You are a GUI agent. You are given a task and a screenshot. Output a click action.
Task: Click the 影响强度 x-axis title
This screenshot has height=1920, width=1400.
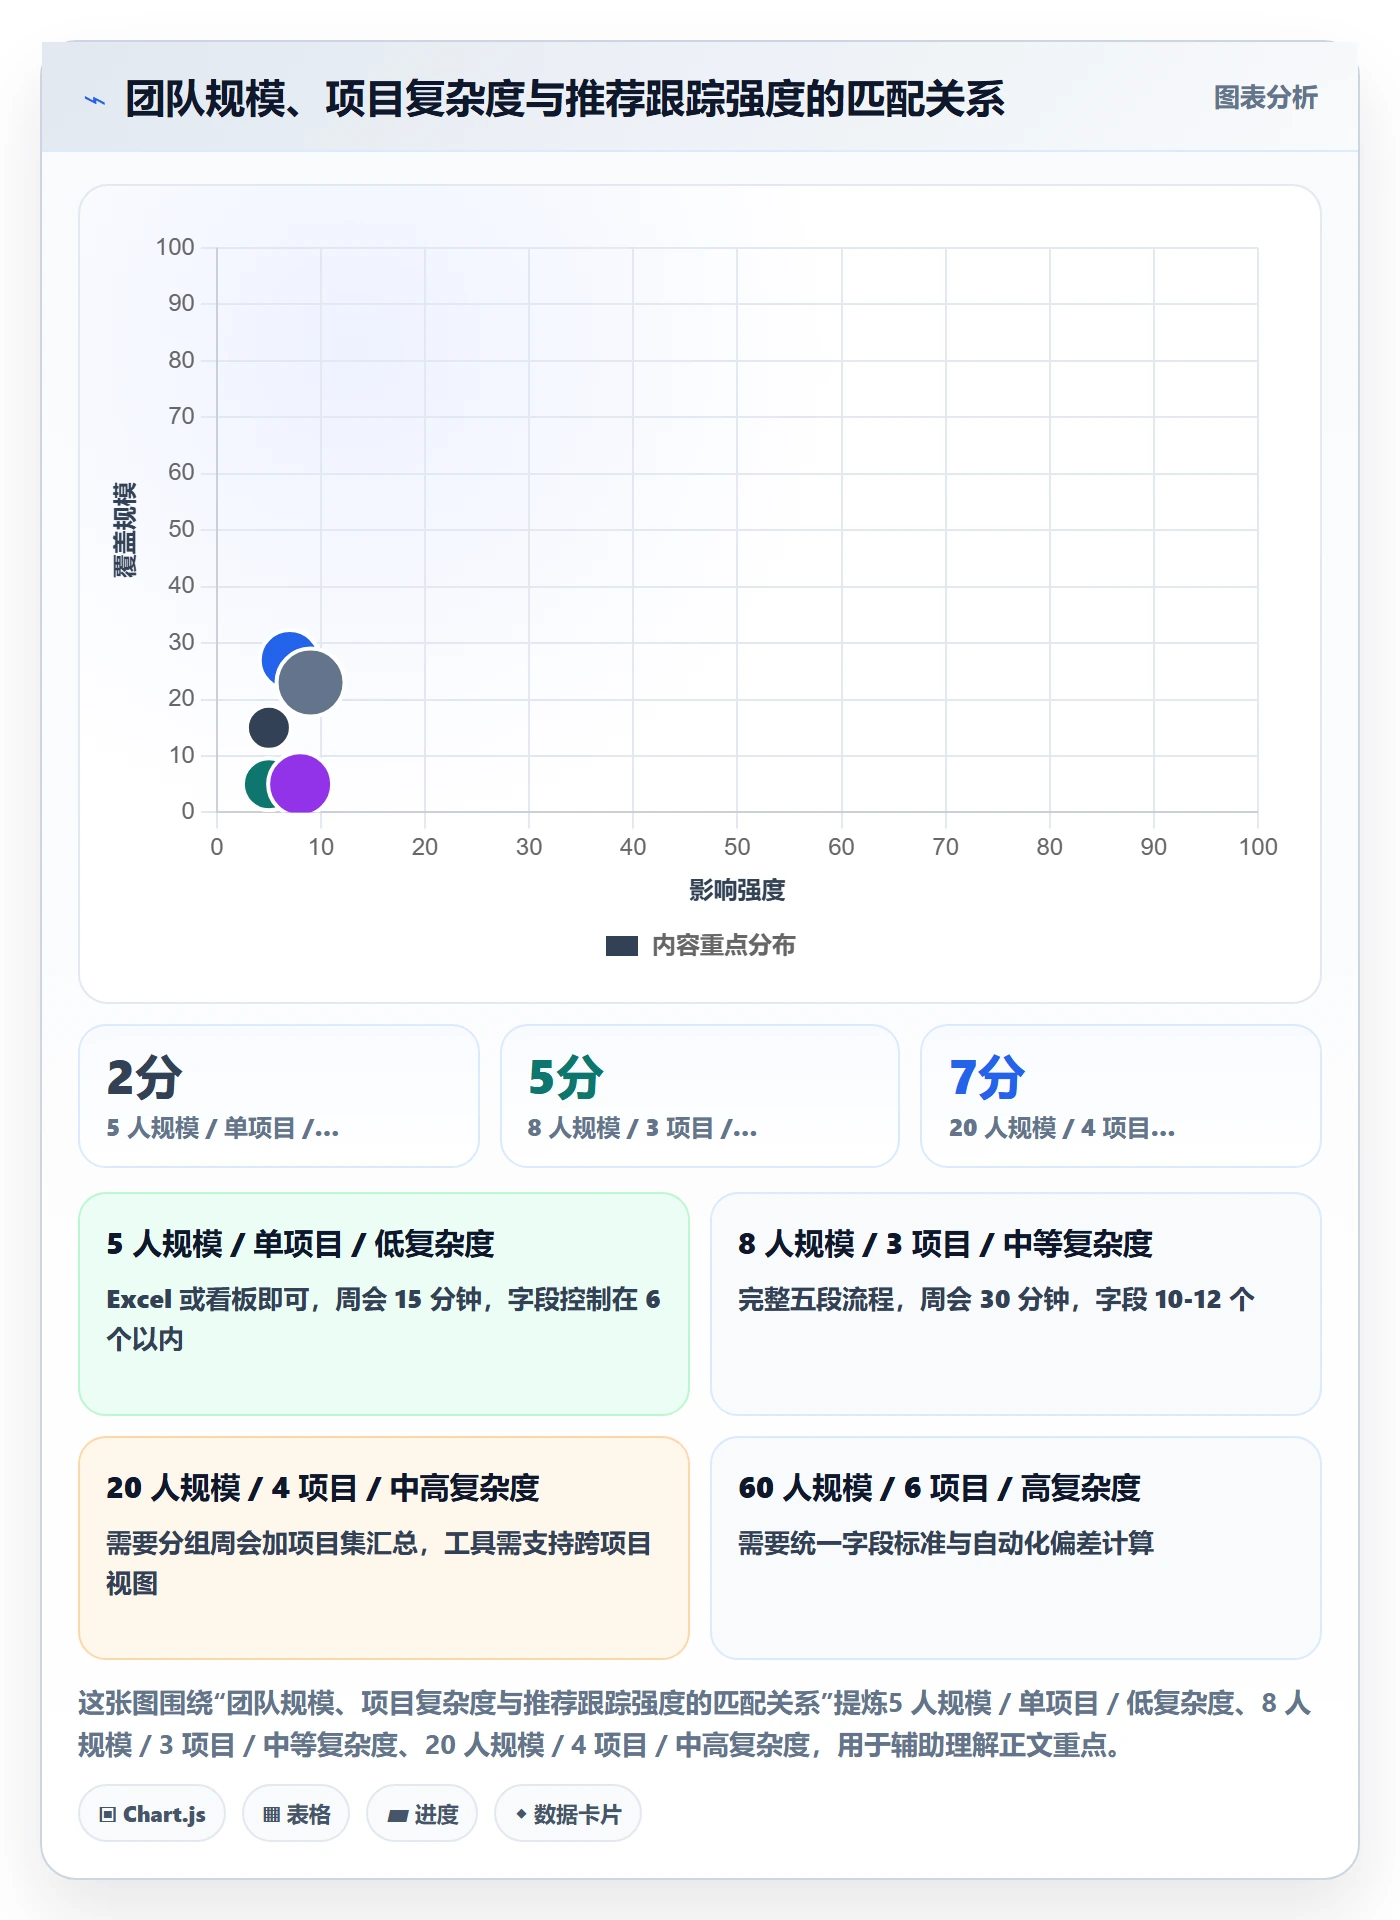coord(737,890)
